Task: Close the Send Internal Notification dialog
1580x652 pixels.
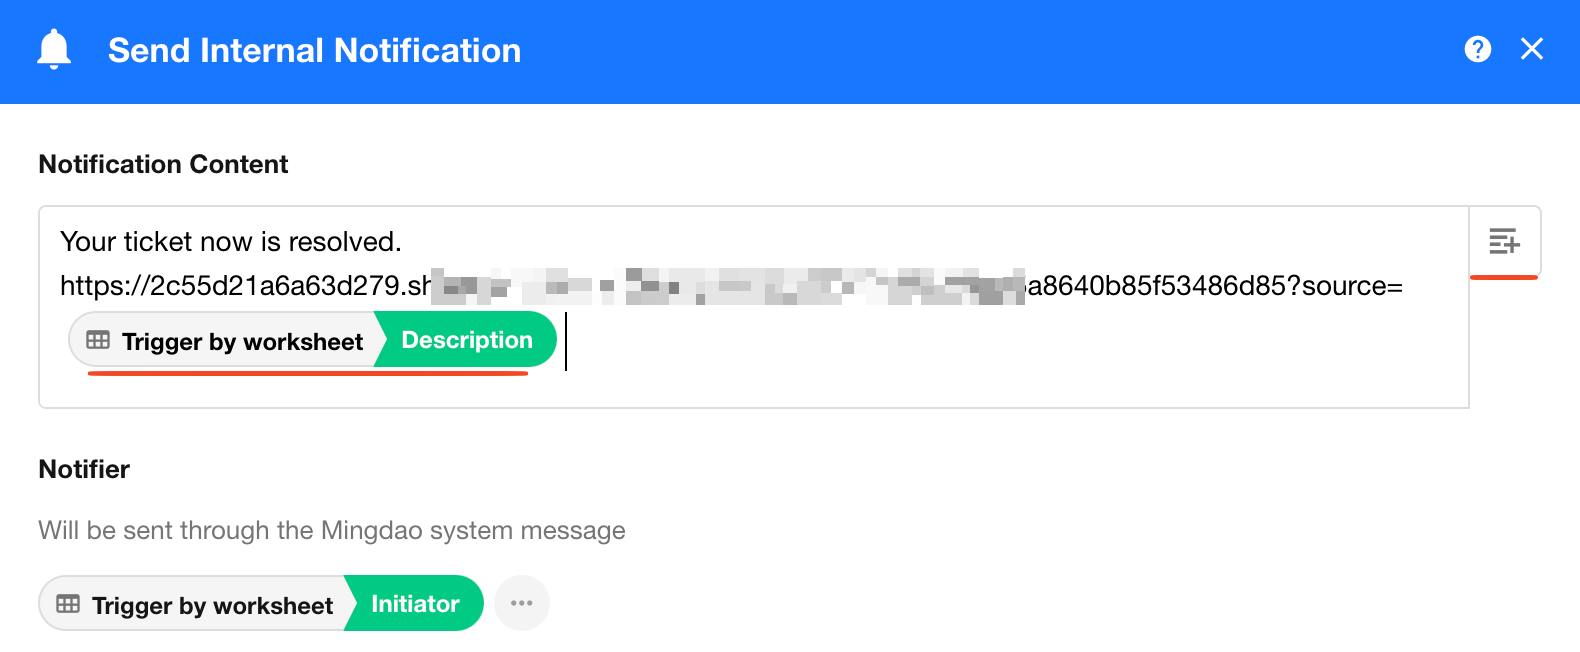Action: tap(1531, 49)
